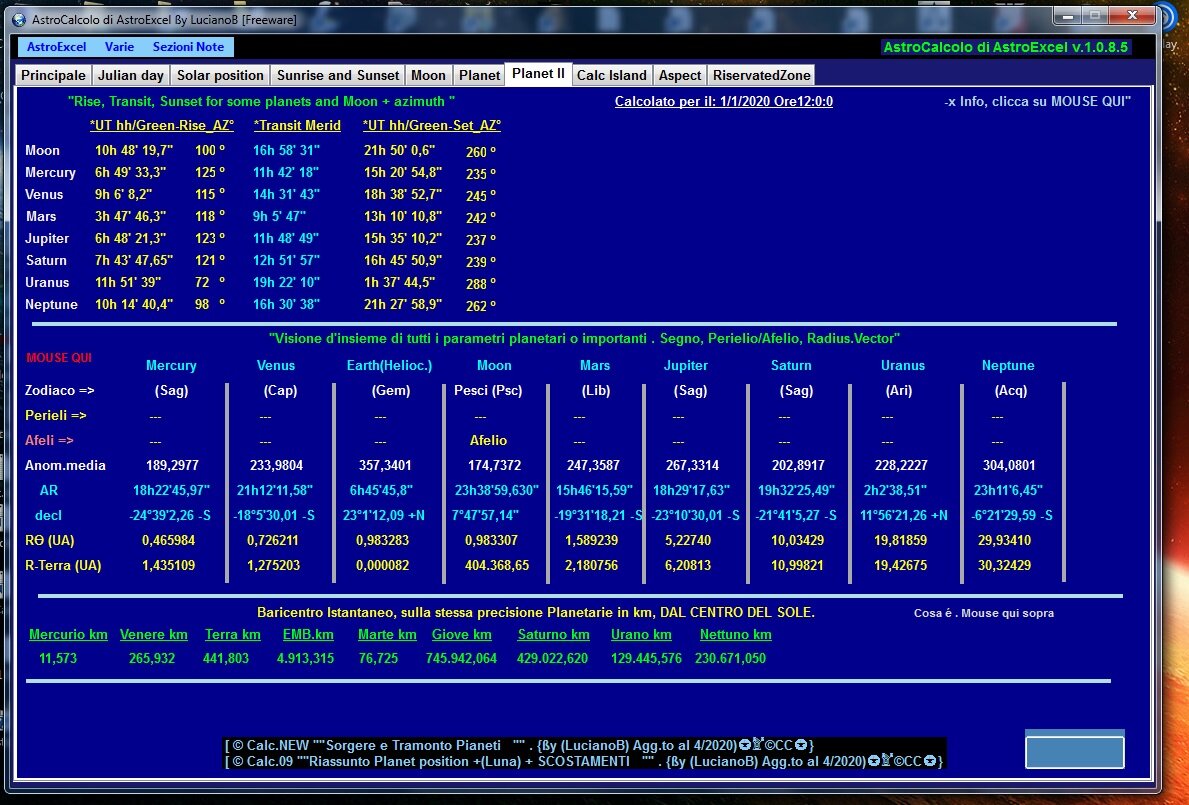Image resolution: width=1189 pixels, height=805 pixels.
Task: Click the *UT hh/Green-Set_AZ° header
Action: [x=431, y=125]
